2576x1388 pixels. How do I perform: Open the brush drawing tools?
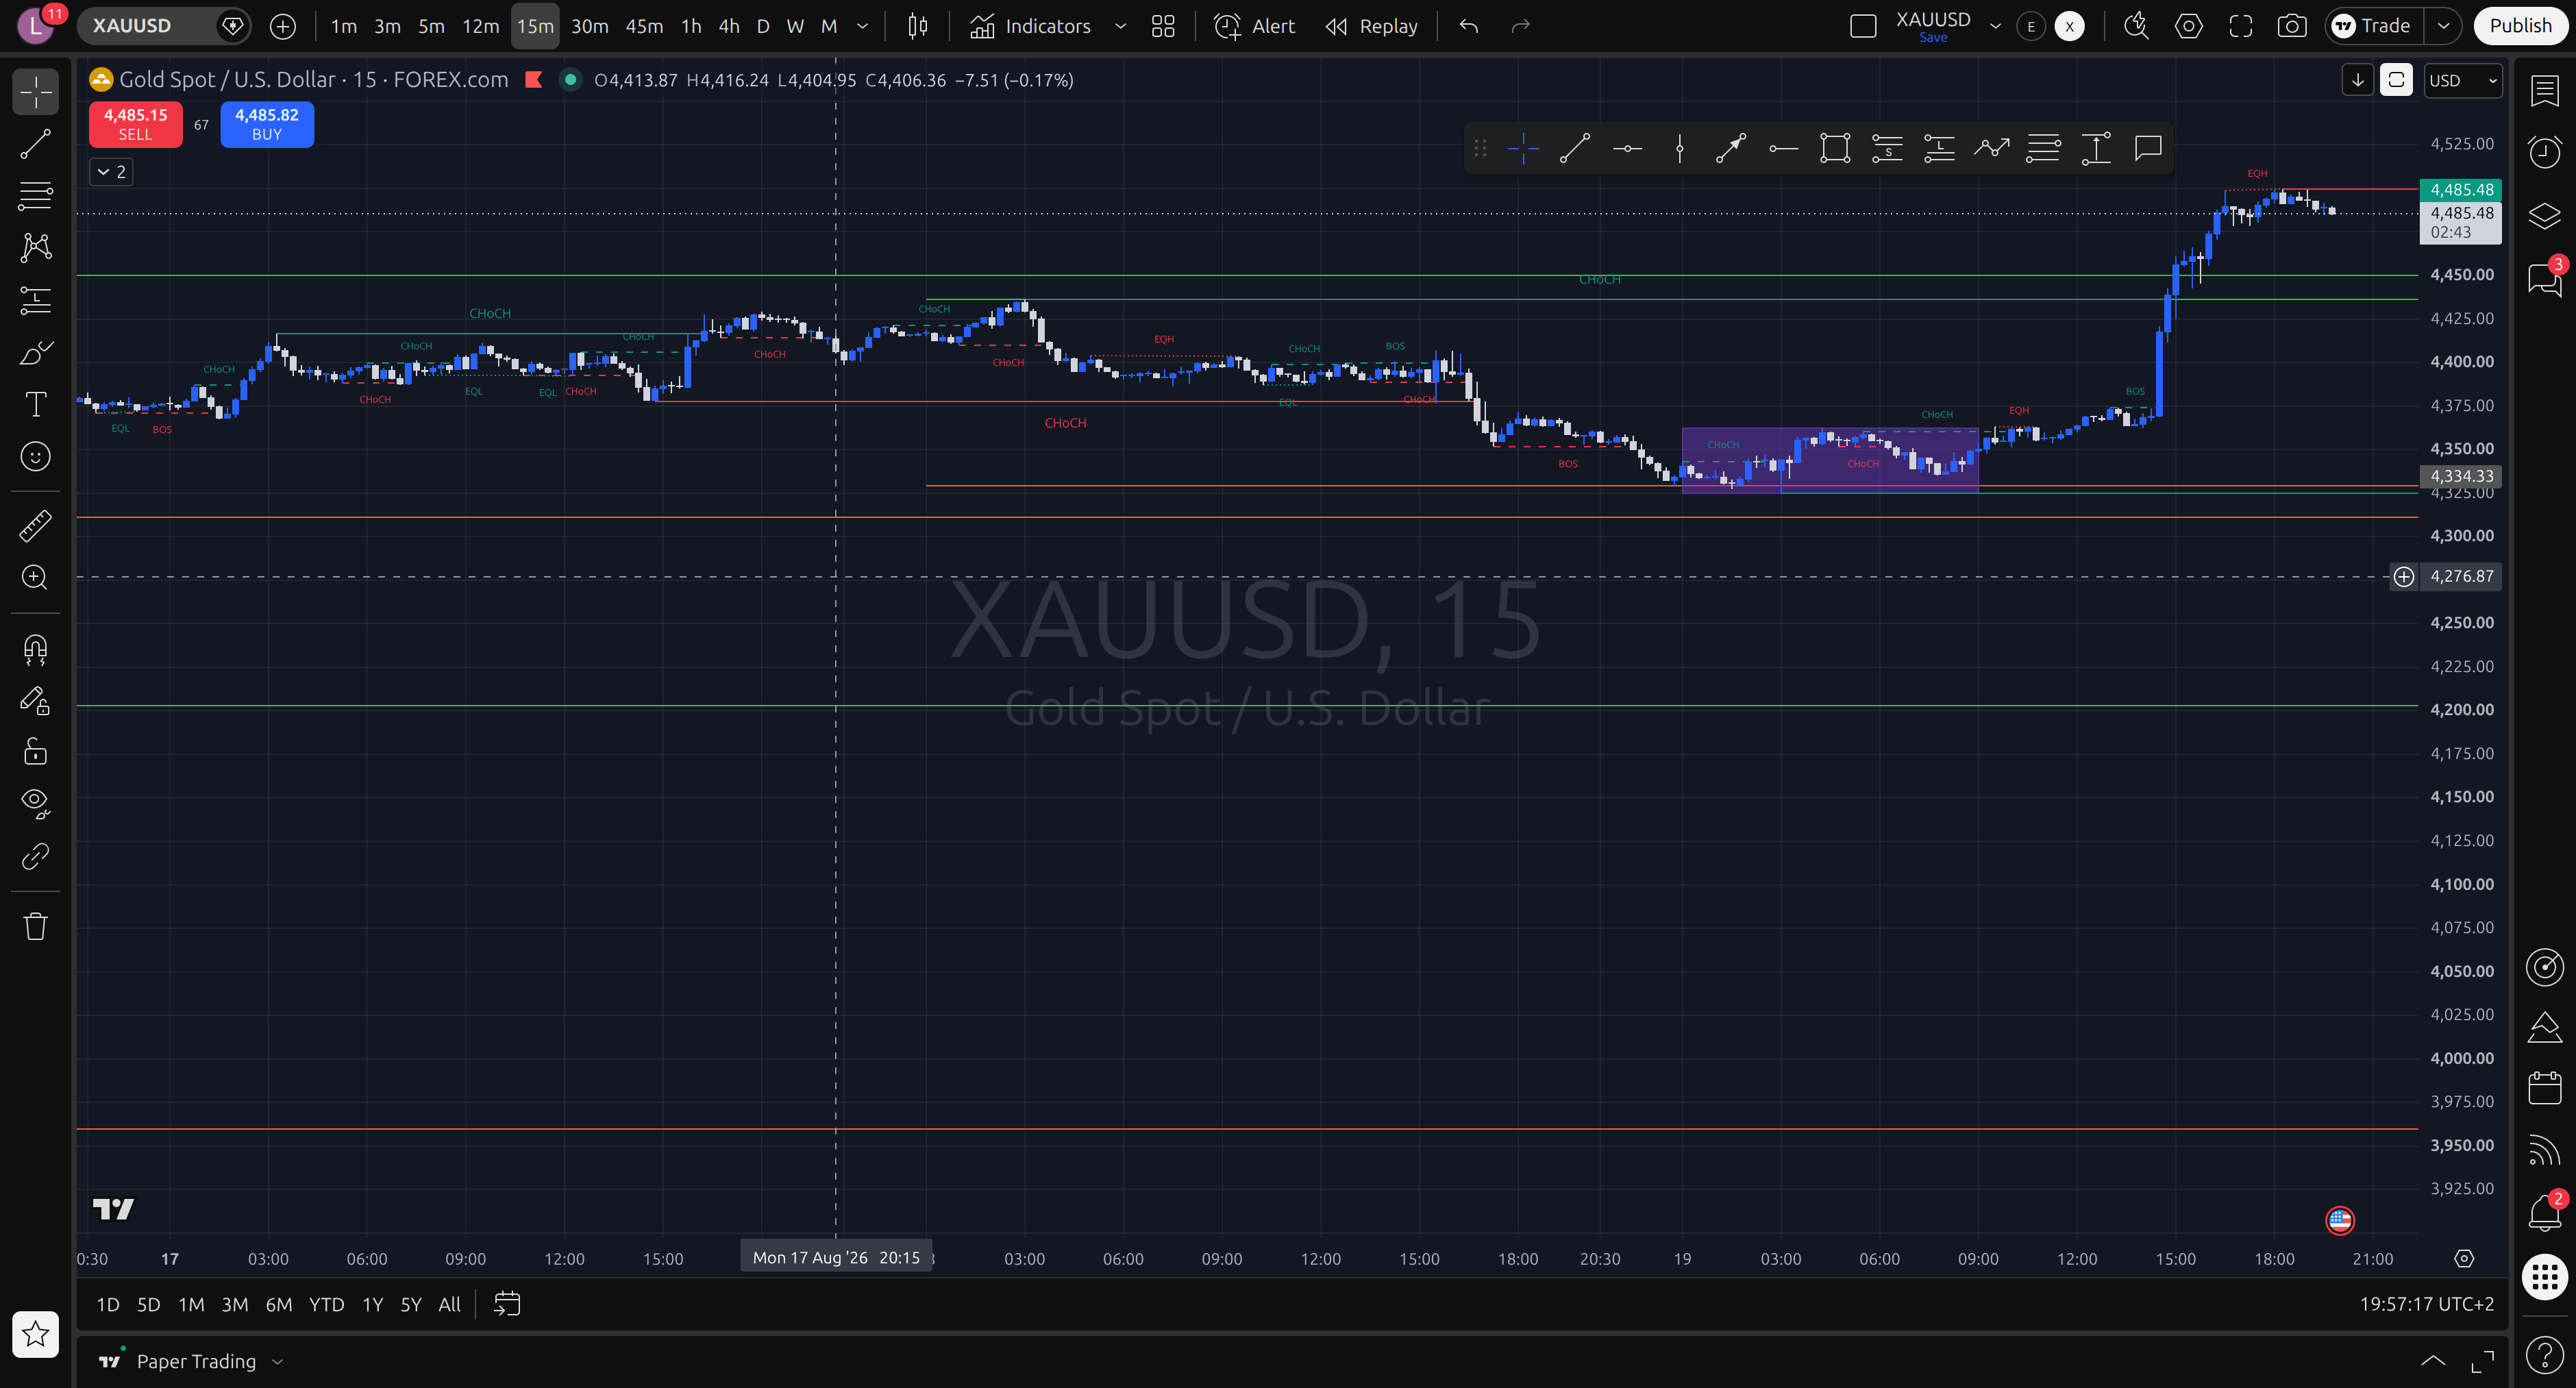tap(36, 352)
